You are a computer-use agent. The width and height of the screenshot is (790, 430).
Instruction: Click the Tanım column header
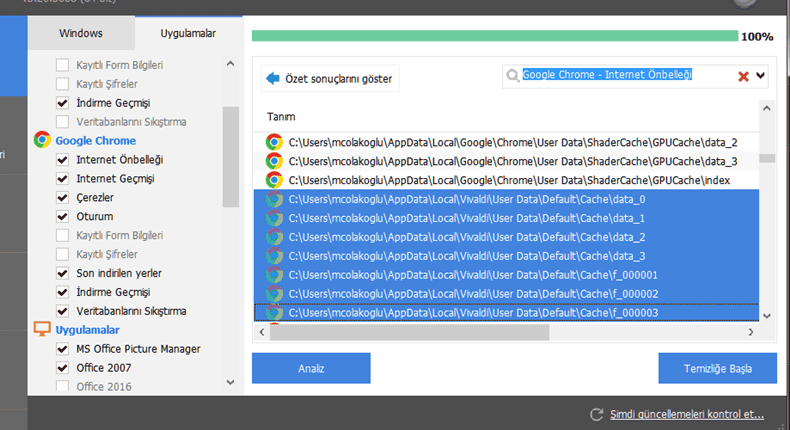tap(281, 116)
